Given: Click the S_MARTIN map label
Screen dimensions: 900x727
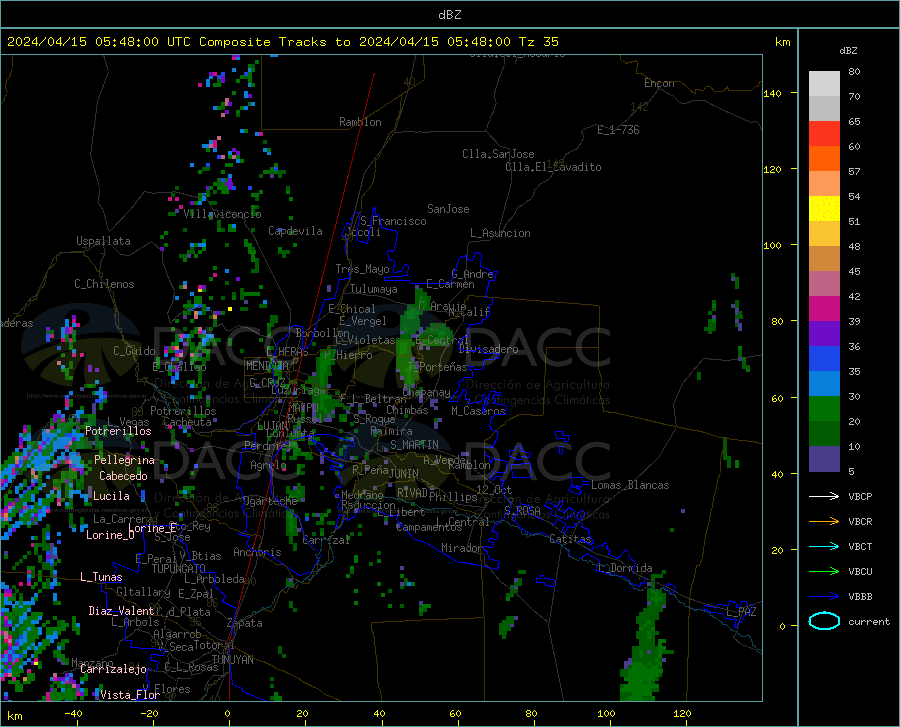Looking at the screenshot, I should point(414,445).
